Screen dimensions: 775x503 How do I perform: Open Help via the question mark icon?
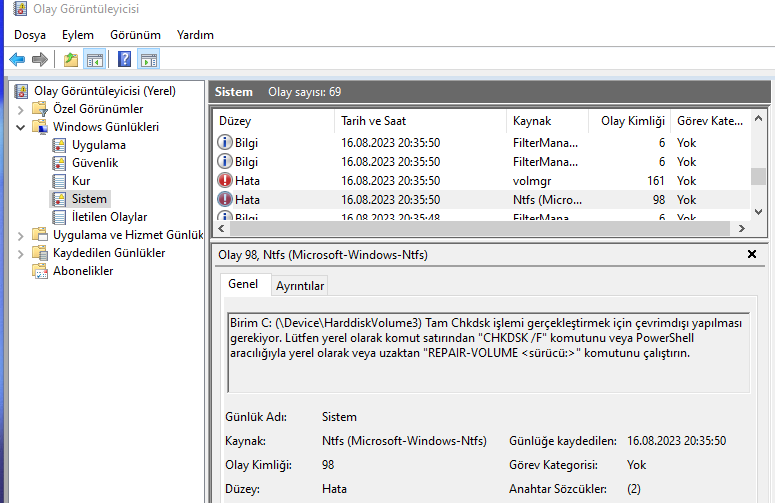coord(125,60)
